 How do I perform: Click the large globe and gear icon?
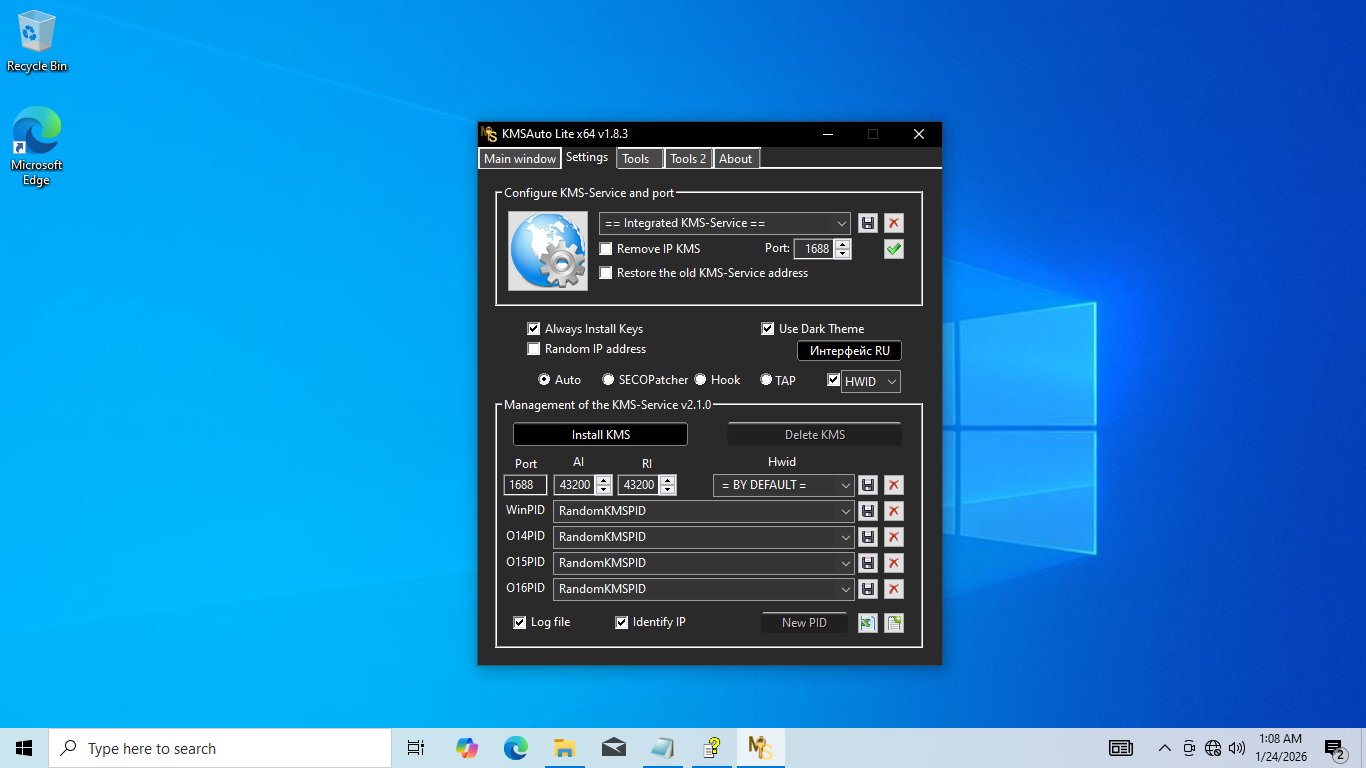pos(547,251)
